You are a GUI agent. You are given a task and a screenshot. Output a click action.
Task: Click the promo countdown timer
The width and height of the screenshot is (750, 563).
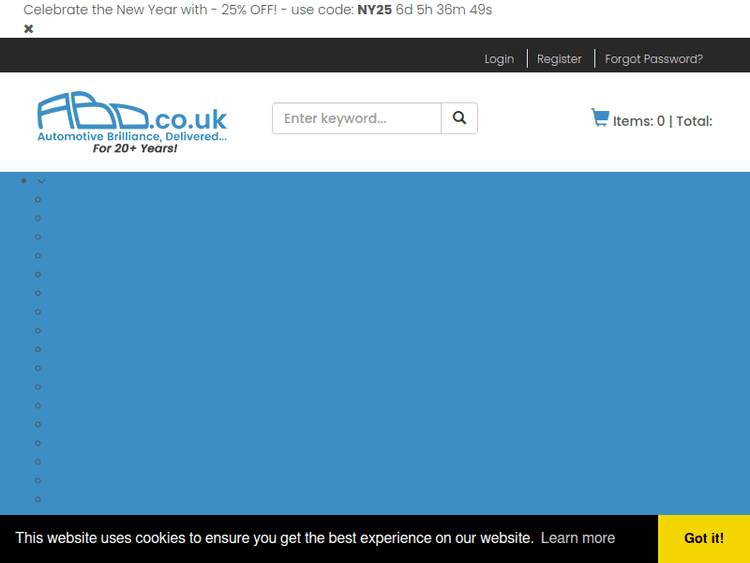pyautogui.click(x=444, y=10)
